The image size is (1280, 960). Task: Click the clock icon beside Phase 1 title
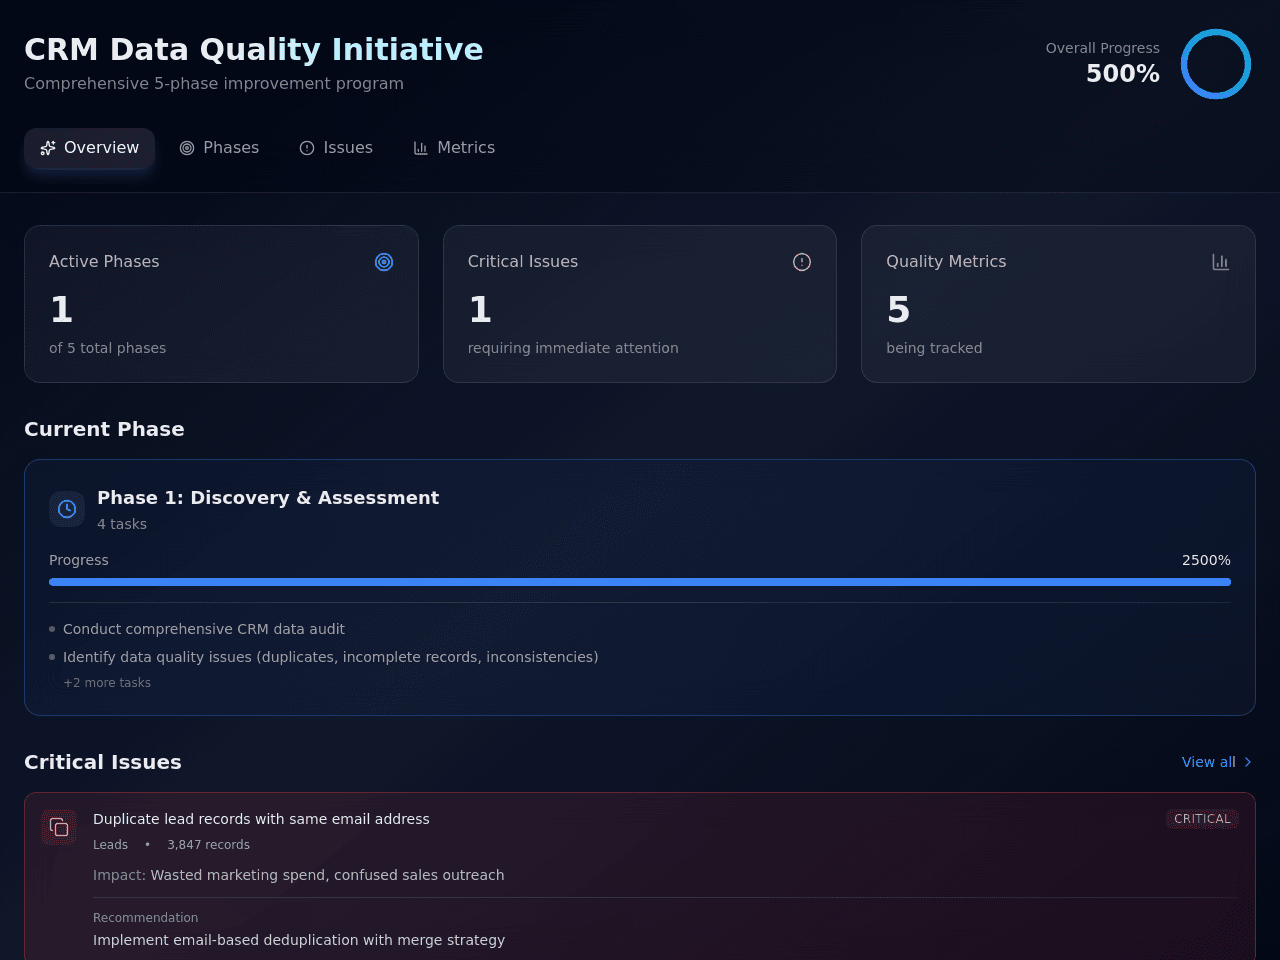pyautogui.click(x=67, y=509)
